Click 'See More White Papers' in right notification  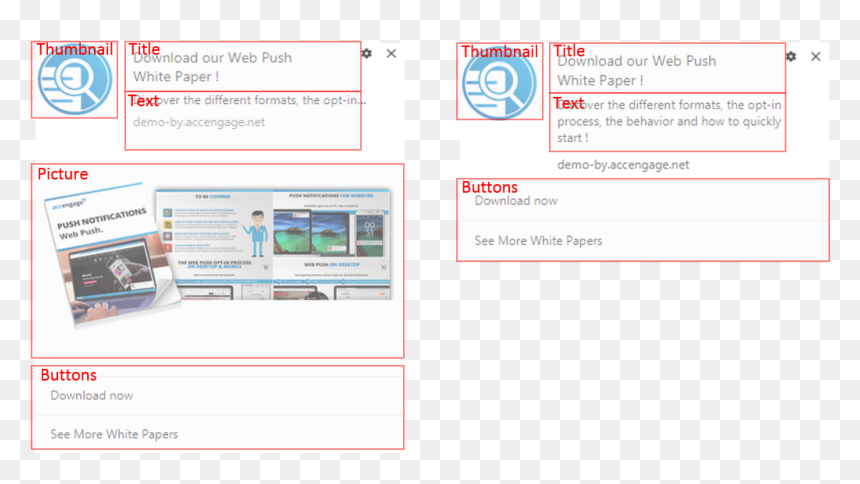click(x=539, y=240)
